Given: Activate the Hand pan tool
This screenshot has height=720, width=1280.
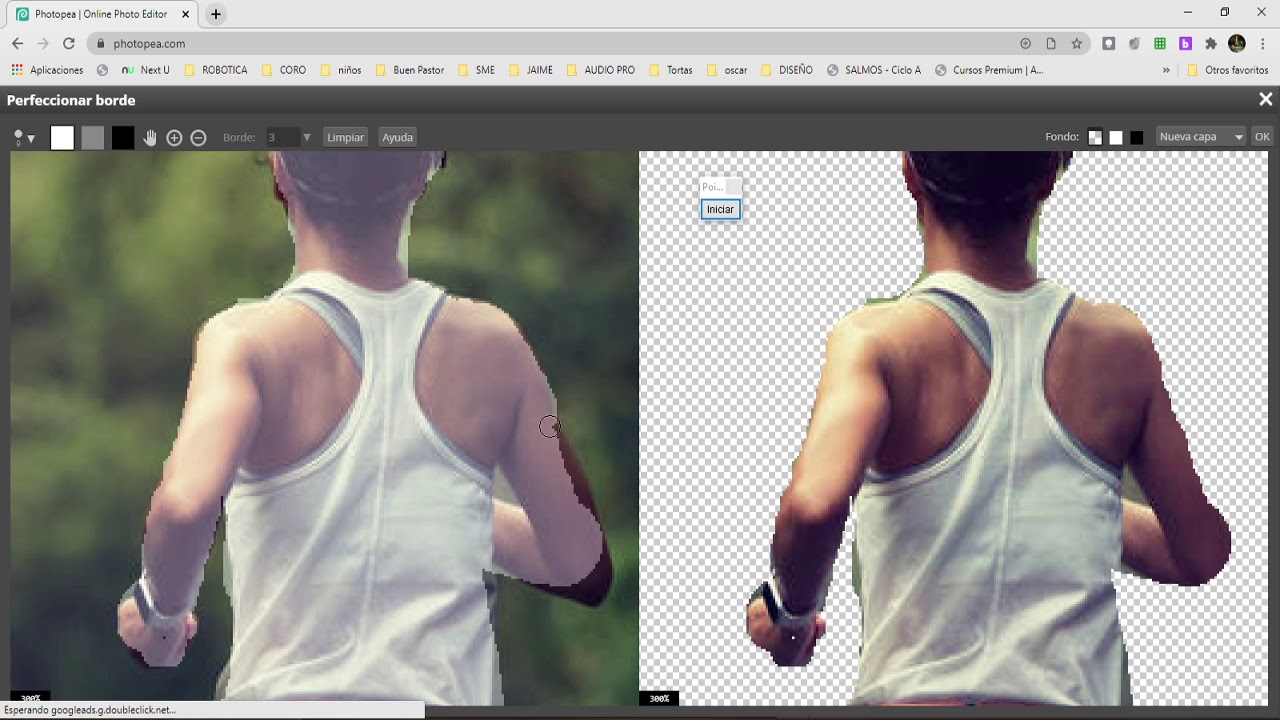Looking at the screenshot, I should point(150,138).
